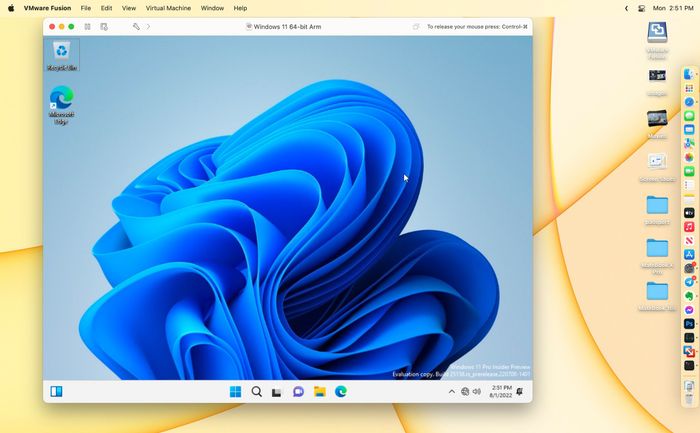Open Windows taskbar Search

click(256, 391)
